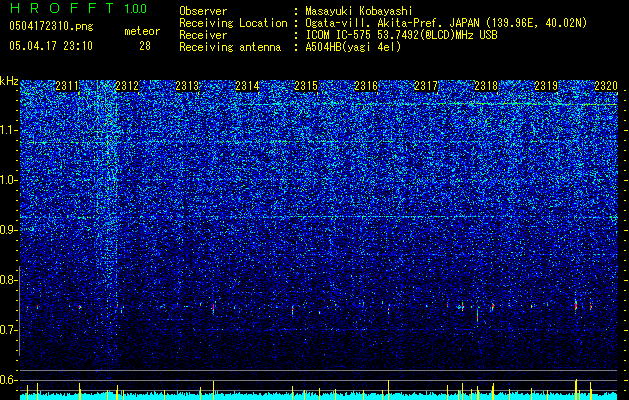Click the Receiving Location label
The image size is (629, 400).
tap(233, 23)
